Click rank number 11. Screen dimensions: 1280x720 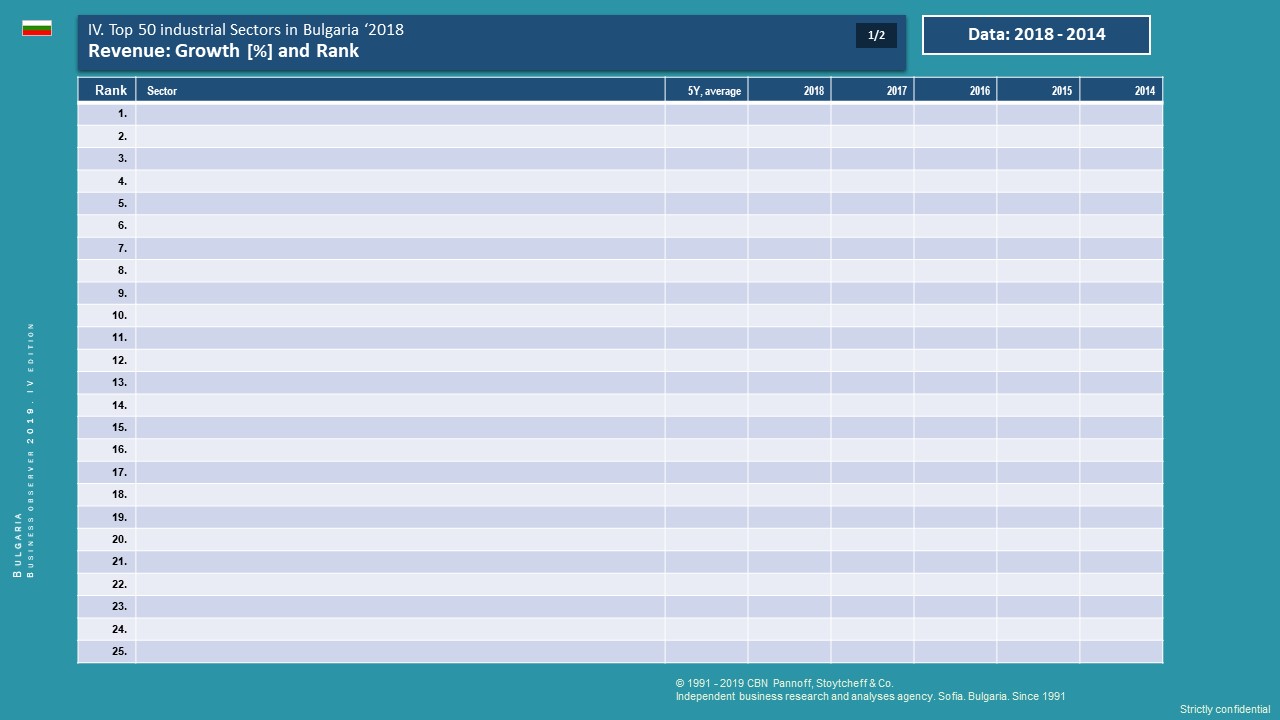(x=119, y=338)
